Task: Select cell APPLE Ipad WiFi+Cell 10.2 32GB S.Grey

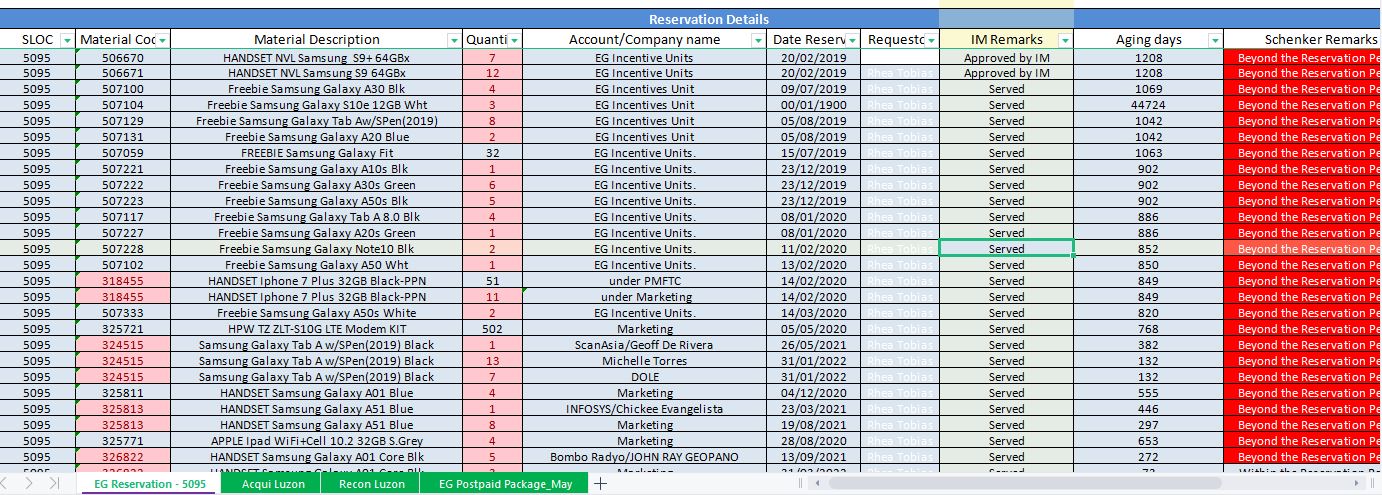Action: point(317,441)
